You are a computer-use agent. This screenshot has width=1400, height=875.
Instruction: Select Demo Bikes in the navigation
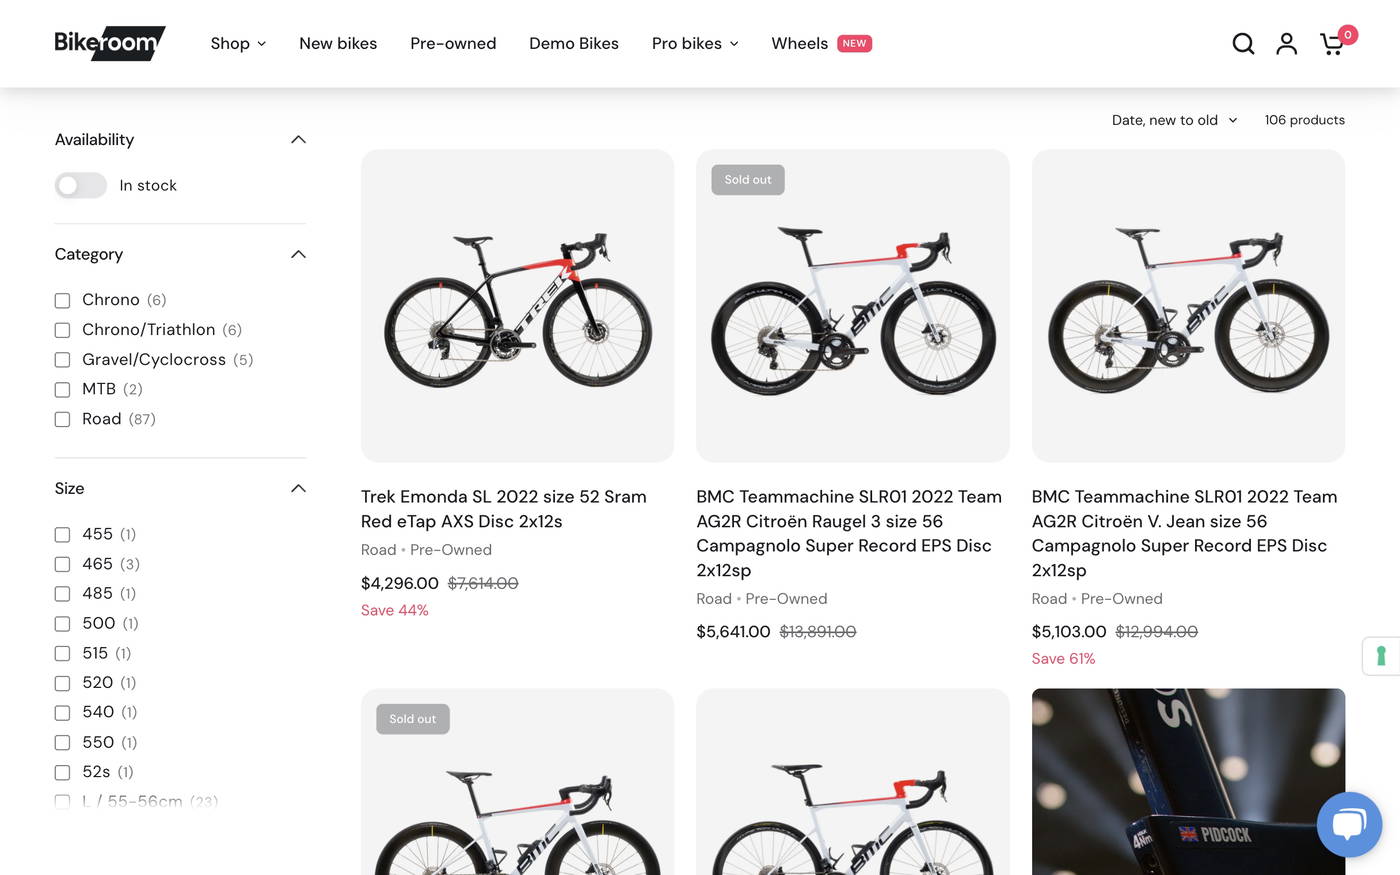(x=574, y=43)
